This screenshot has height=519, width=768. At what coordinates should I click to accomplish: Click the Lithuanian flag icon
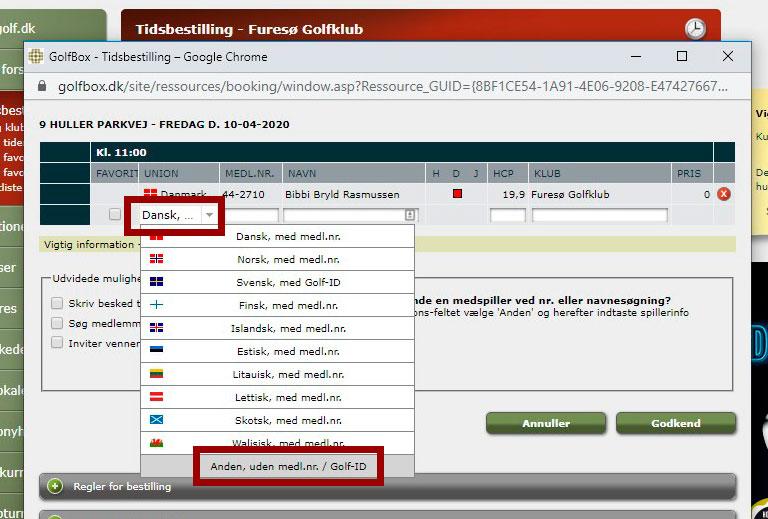[156, 374]
